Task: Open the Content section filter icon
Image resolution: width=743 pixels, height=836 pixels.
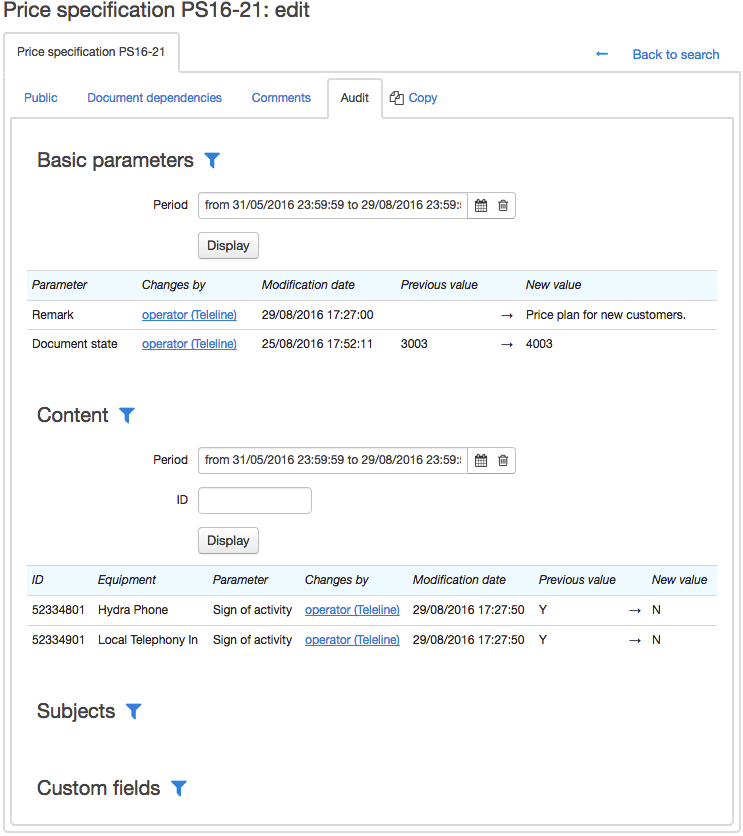Action: (127, 415)
